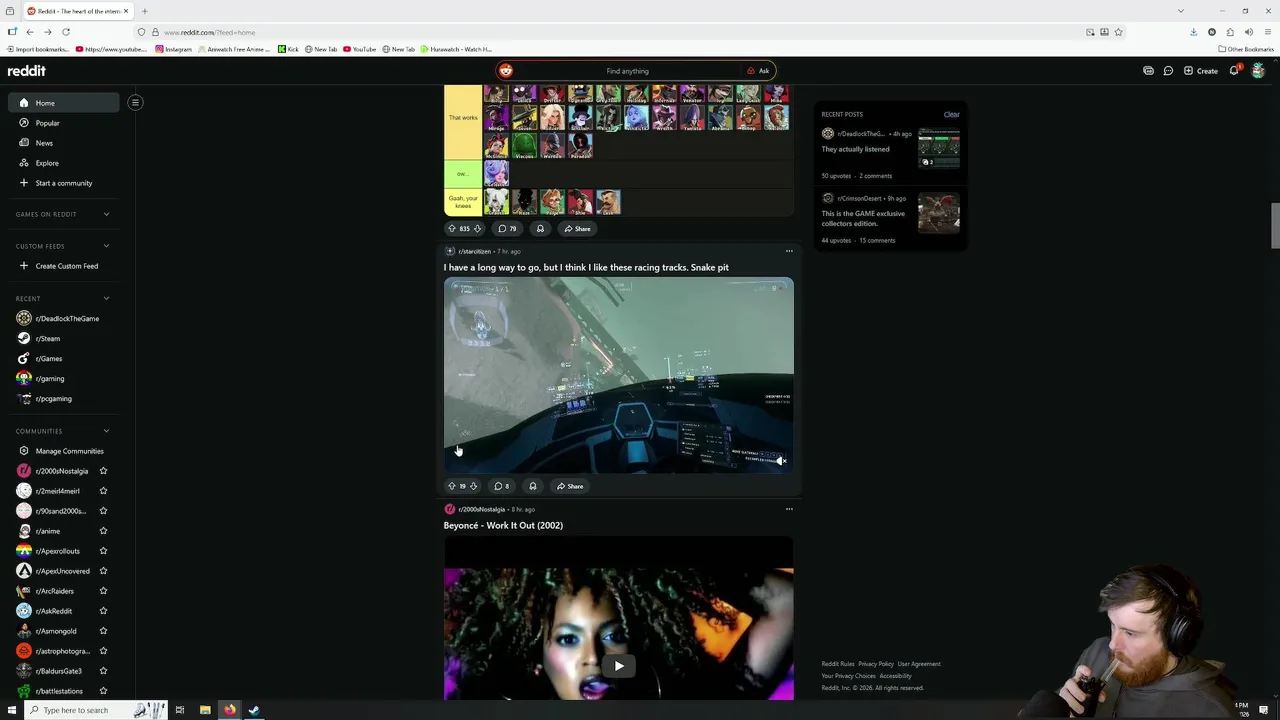Favorite r/2000sNostalgia with star

pos(103,471)
